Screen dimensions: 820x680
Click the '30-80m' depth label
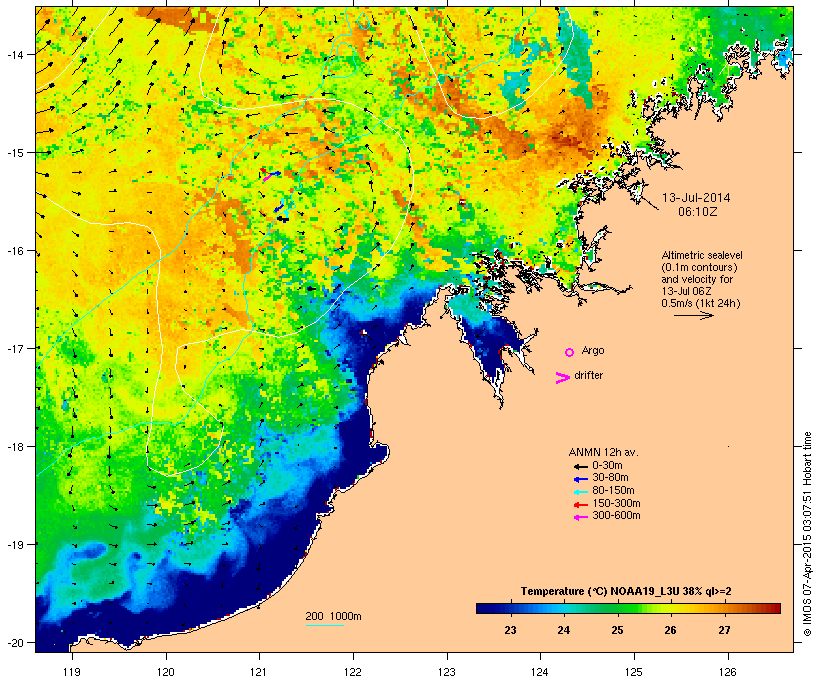click(610, 478)
